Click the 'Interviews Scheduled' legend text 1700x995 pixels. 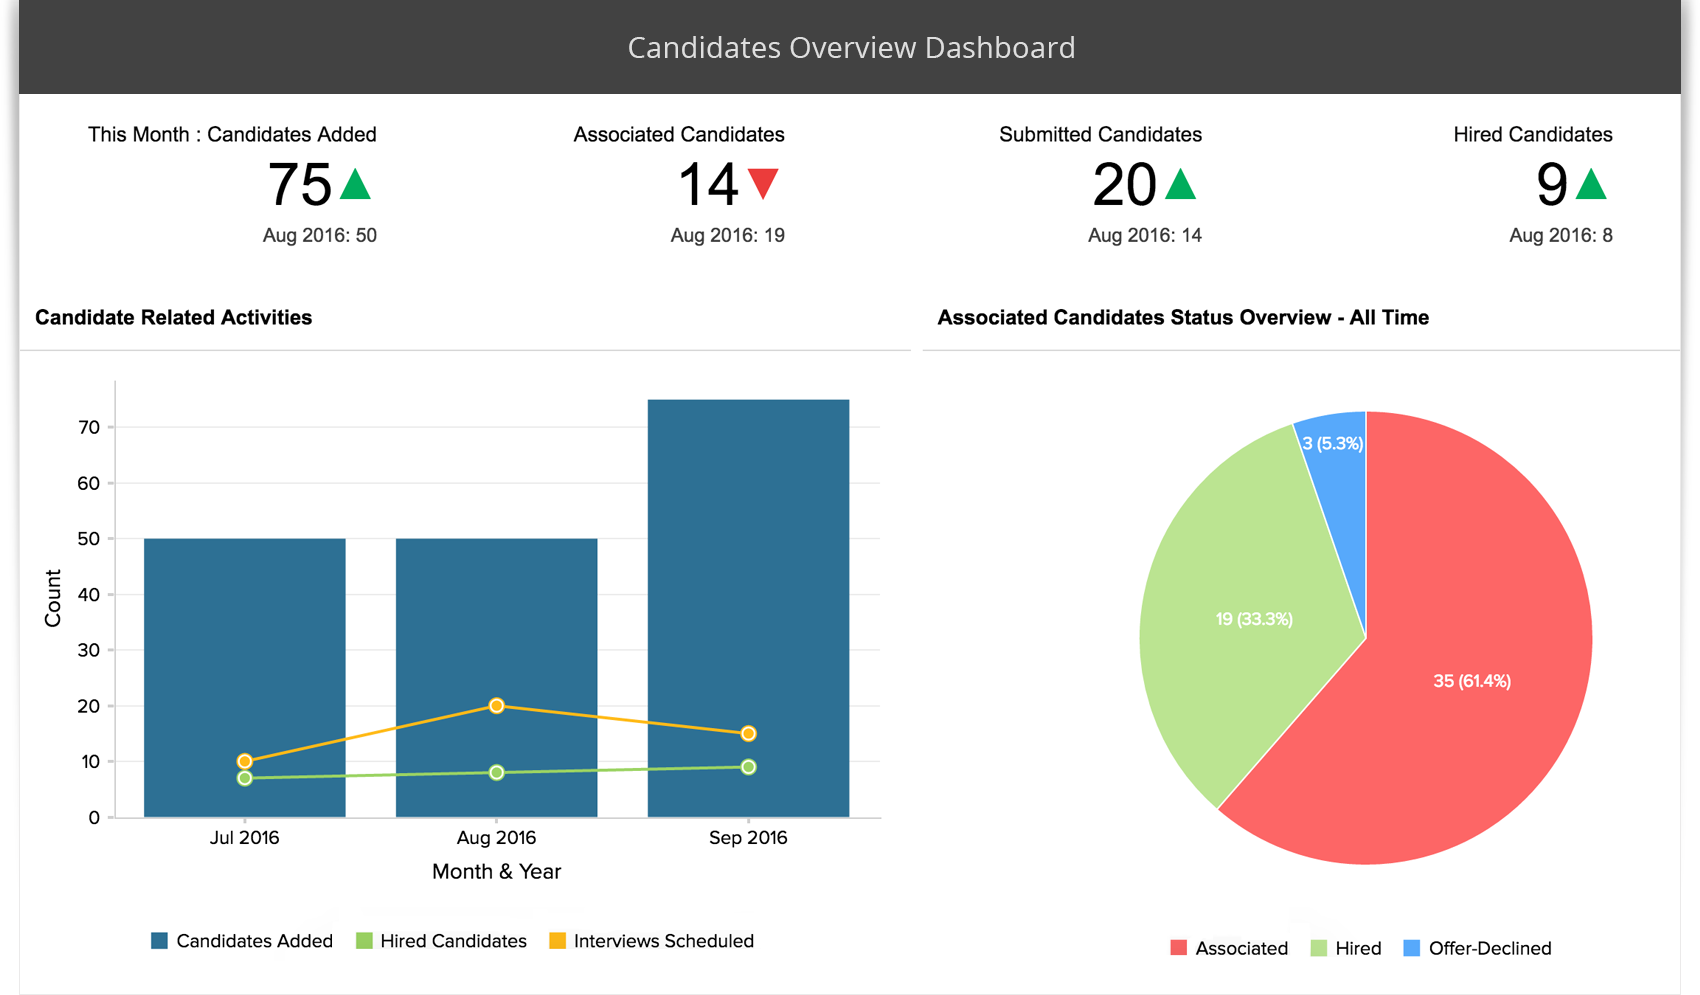[x=664, y=941]
